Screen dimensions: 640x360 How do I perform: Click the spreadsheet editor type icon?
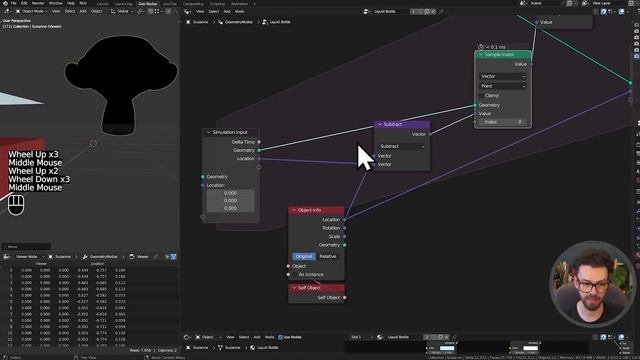coord(7,257)
